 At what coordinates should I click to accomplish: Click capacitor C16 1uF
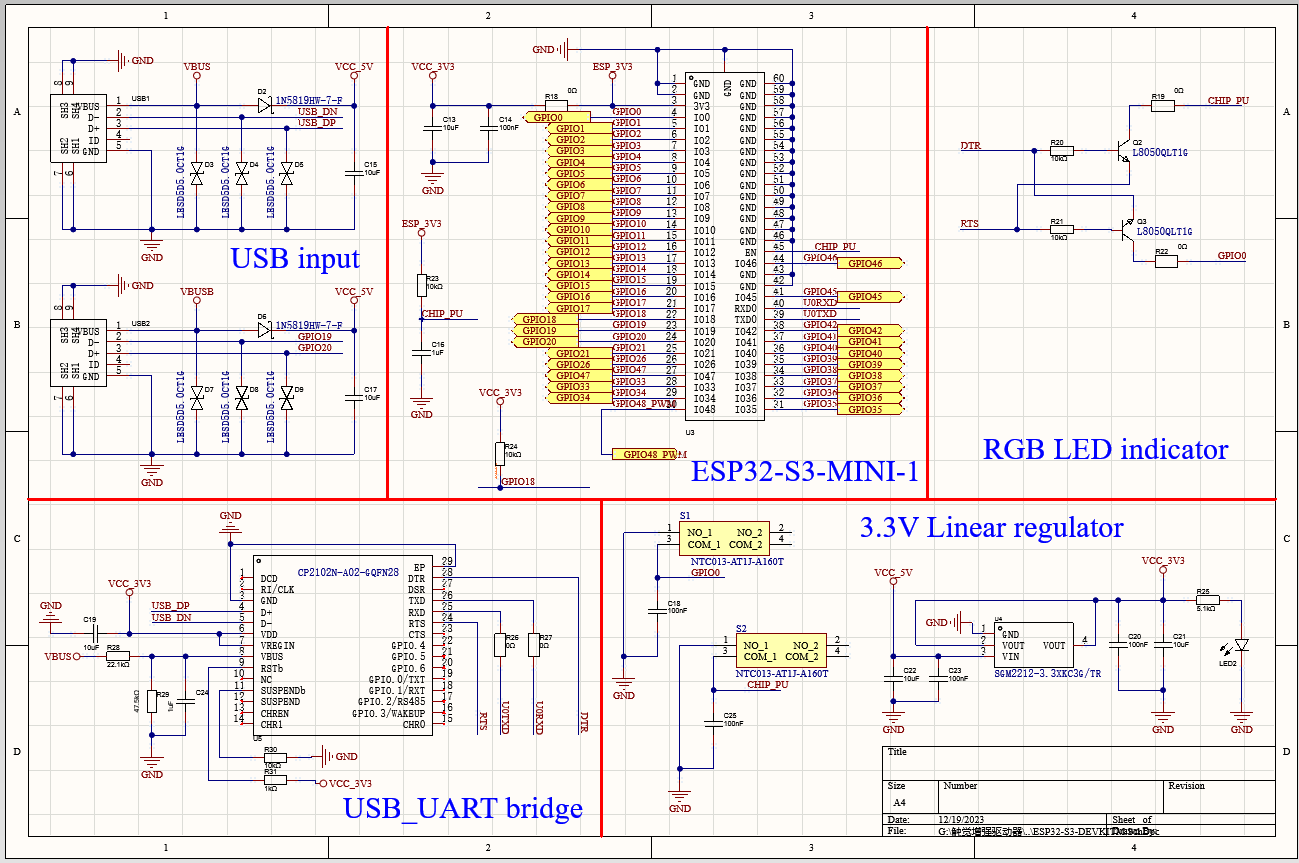click(421, 351)
